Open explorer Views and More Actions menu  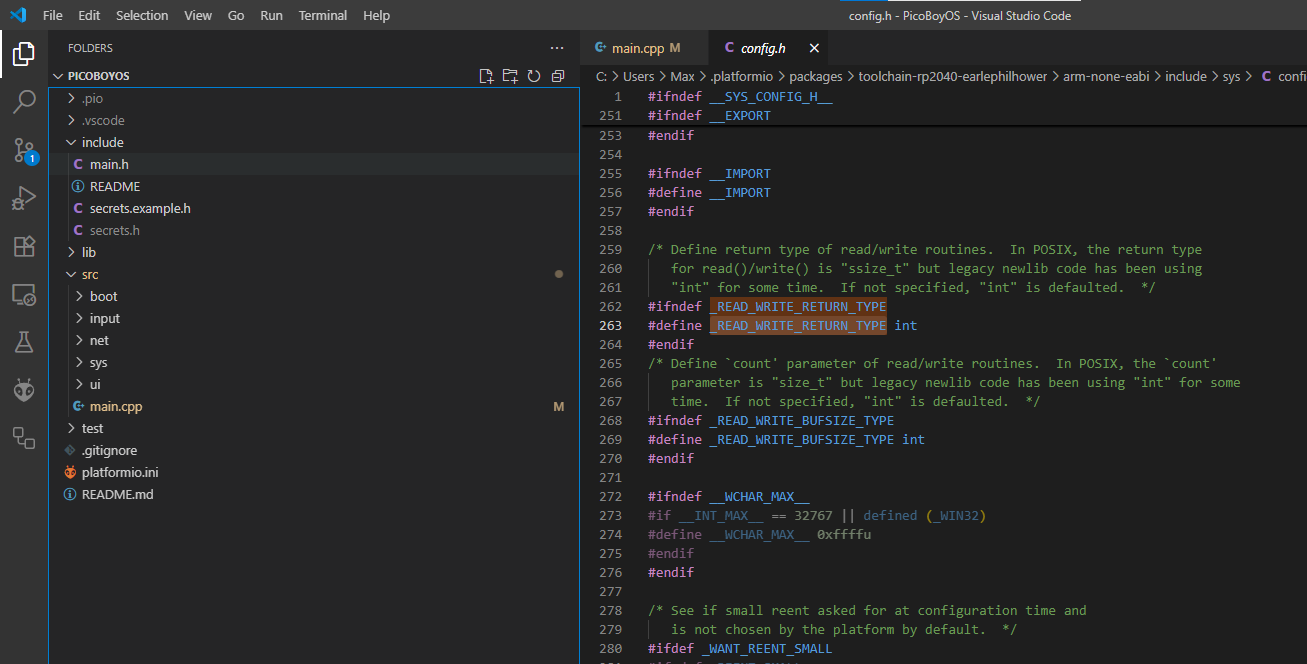tap(557, 48)
